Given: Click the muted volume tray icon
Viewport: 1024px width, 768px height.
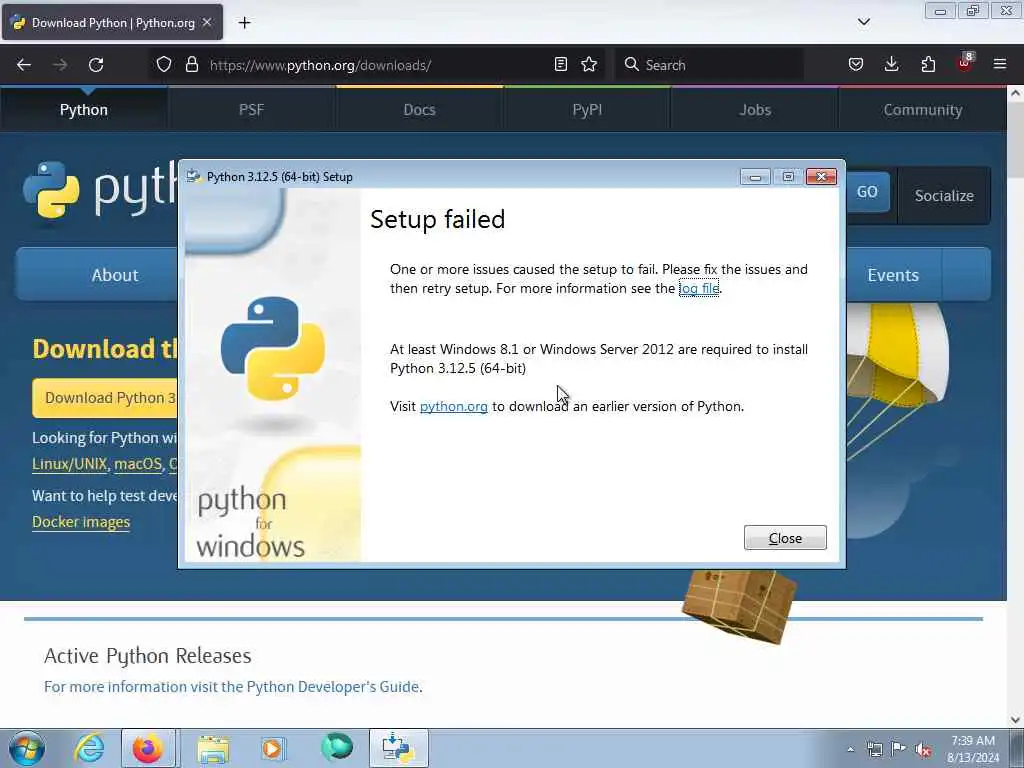Looking at the screenshot, I should point(923,750).
